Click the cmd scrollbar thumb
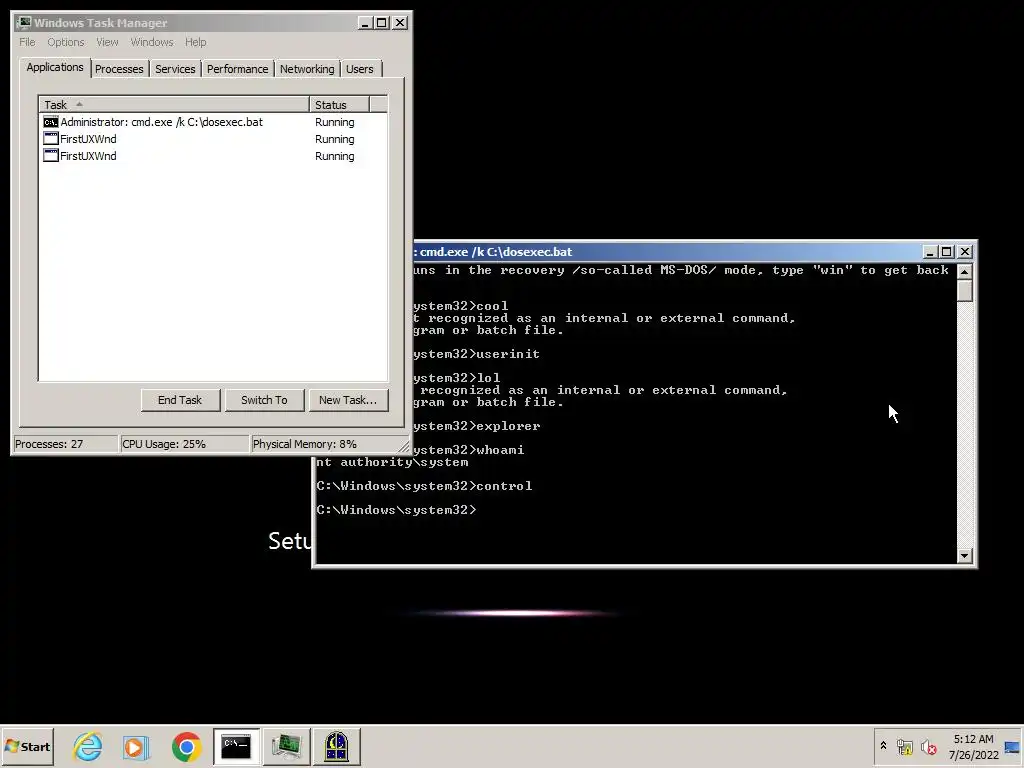Image resolution: width=1024 pixels, height=768 pixels. pyautogui.click(x=965, y=290)
